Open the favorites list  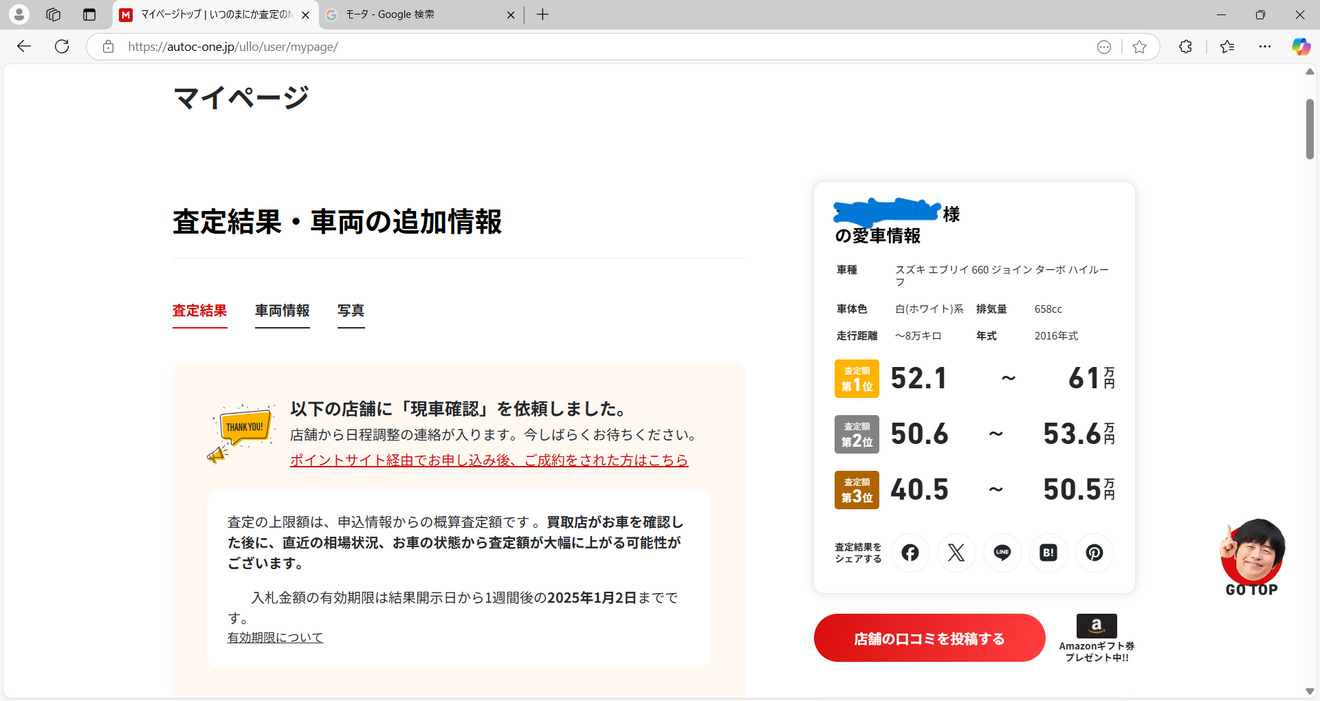tap(1227, 46)
